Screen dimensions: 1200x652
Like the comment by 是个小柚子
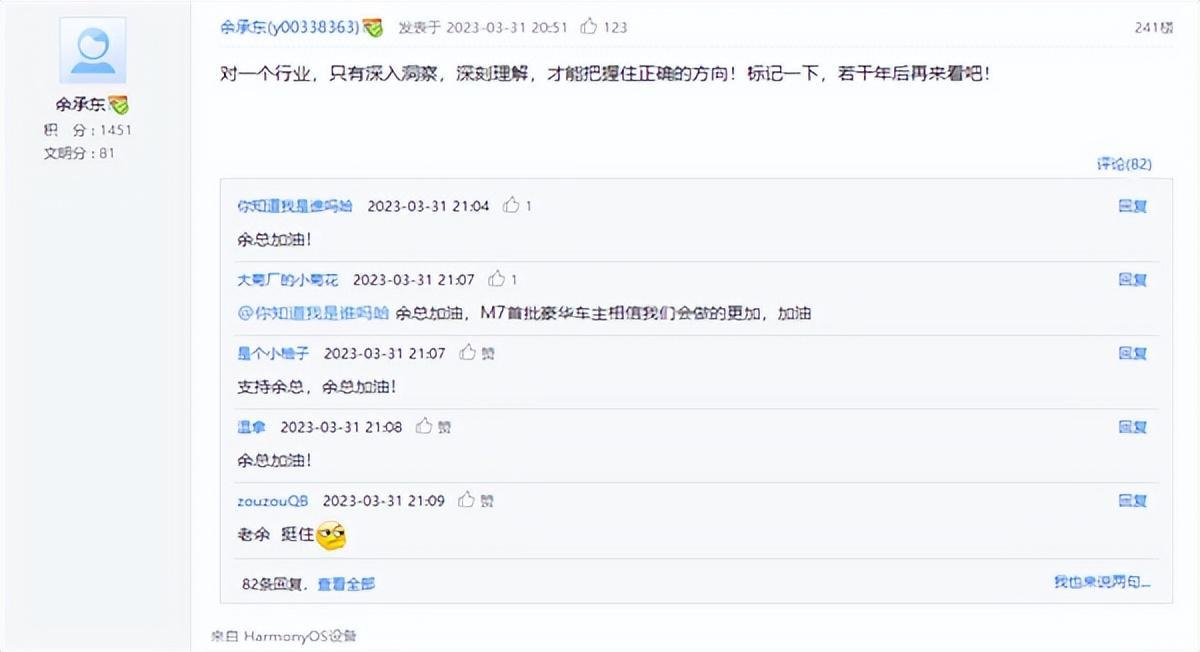coord(467,353)
